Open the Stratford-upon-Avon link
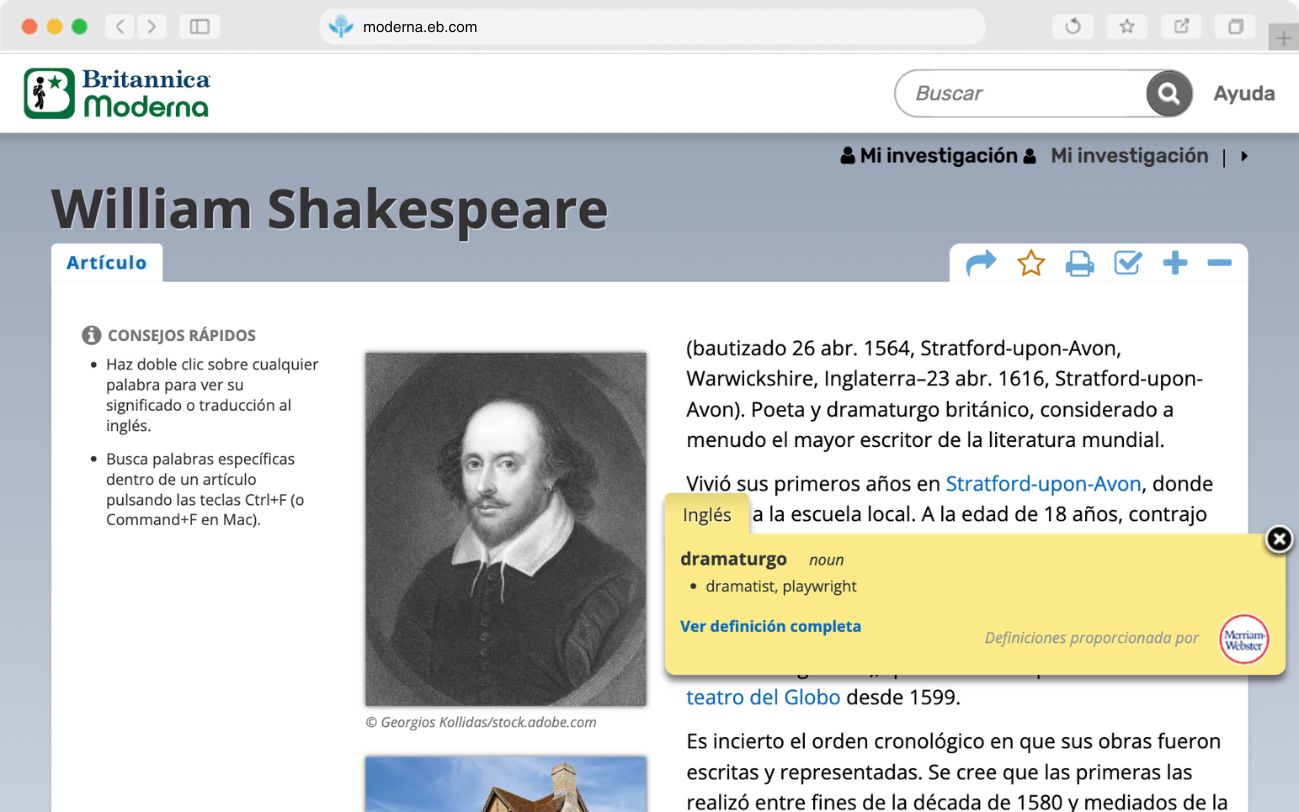1299x812 pixels. [x=1043, y=484]
